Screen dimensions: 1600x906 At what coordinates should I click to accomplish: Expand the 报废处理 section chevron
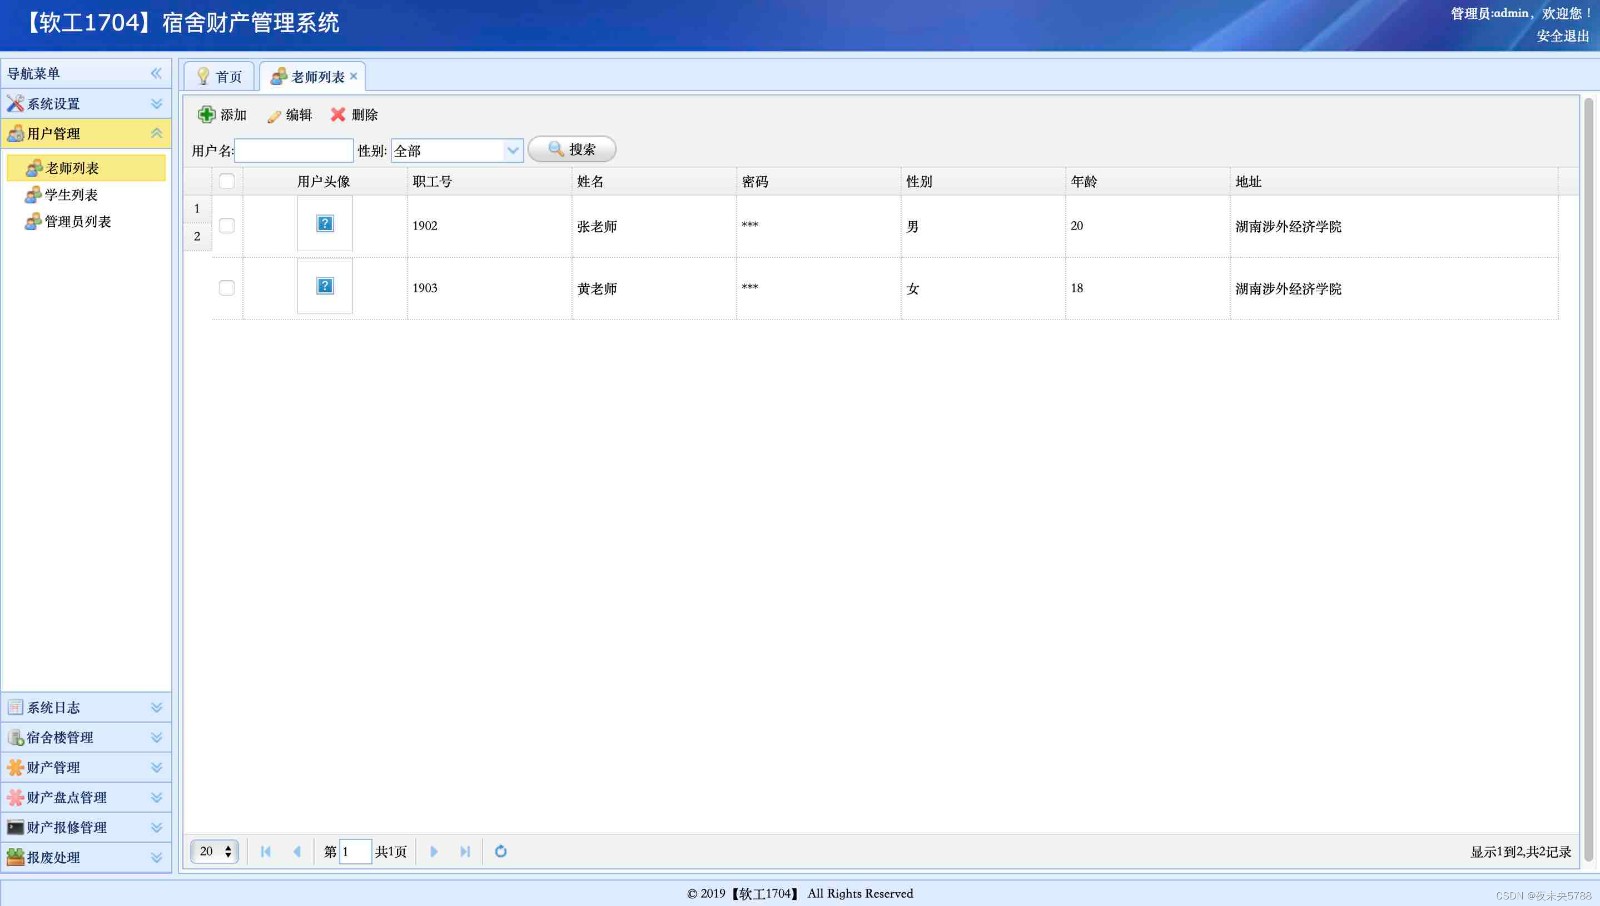(157, 858)
